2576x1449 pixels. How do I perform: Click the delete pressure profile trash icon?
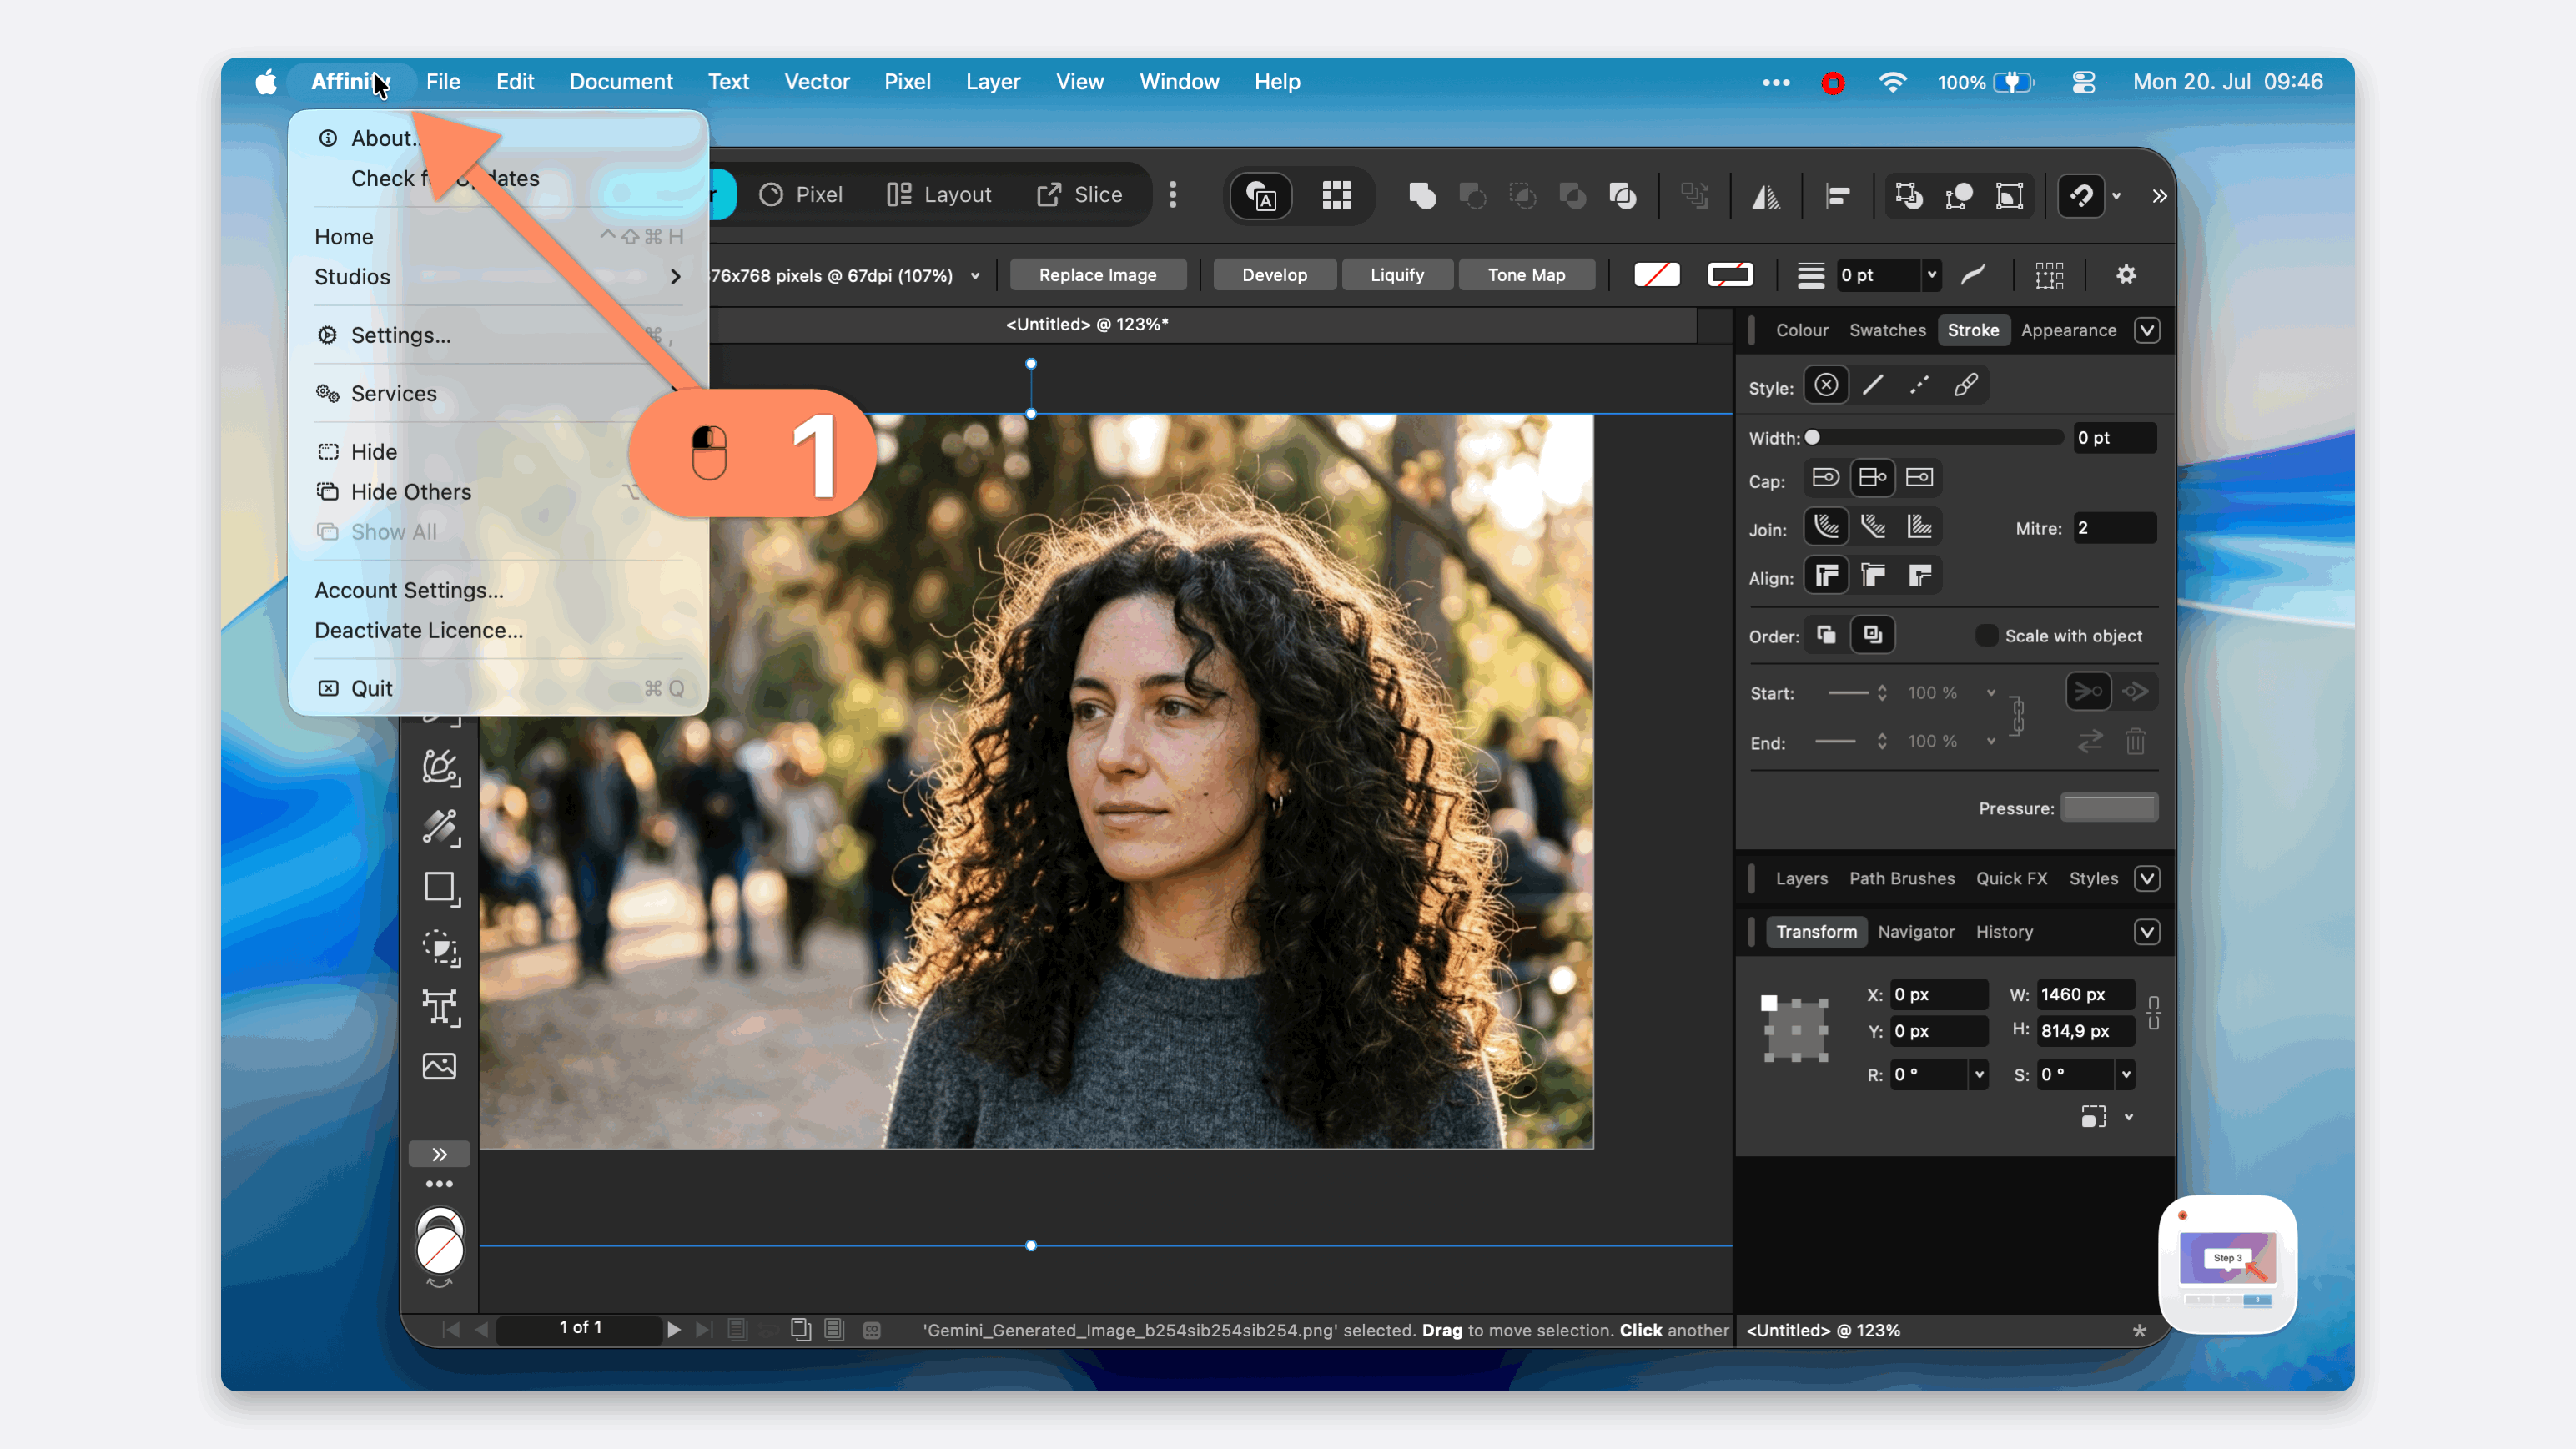2135,742
